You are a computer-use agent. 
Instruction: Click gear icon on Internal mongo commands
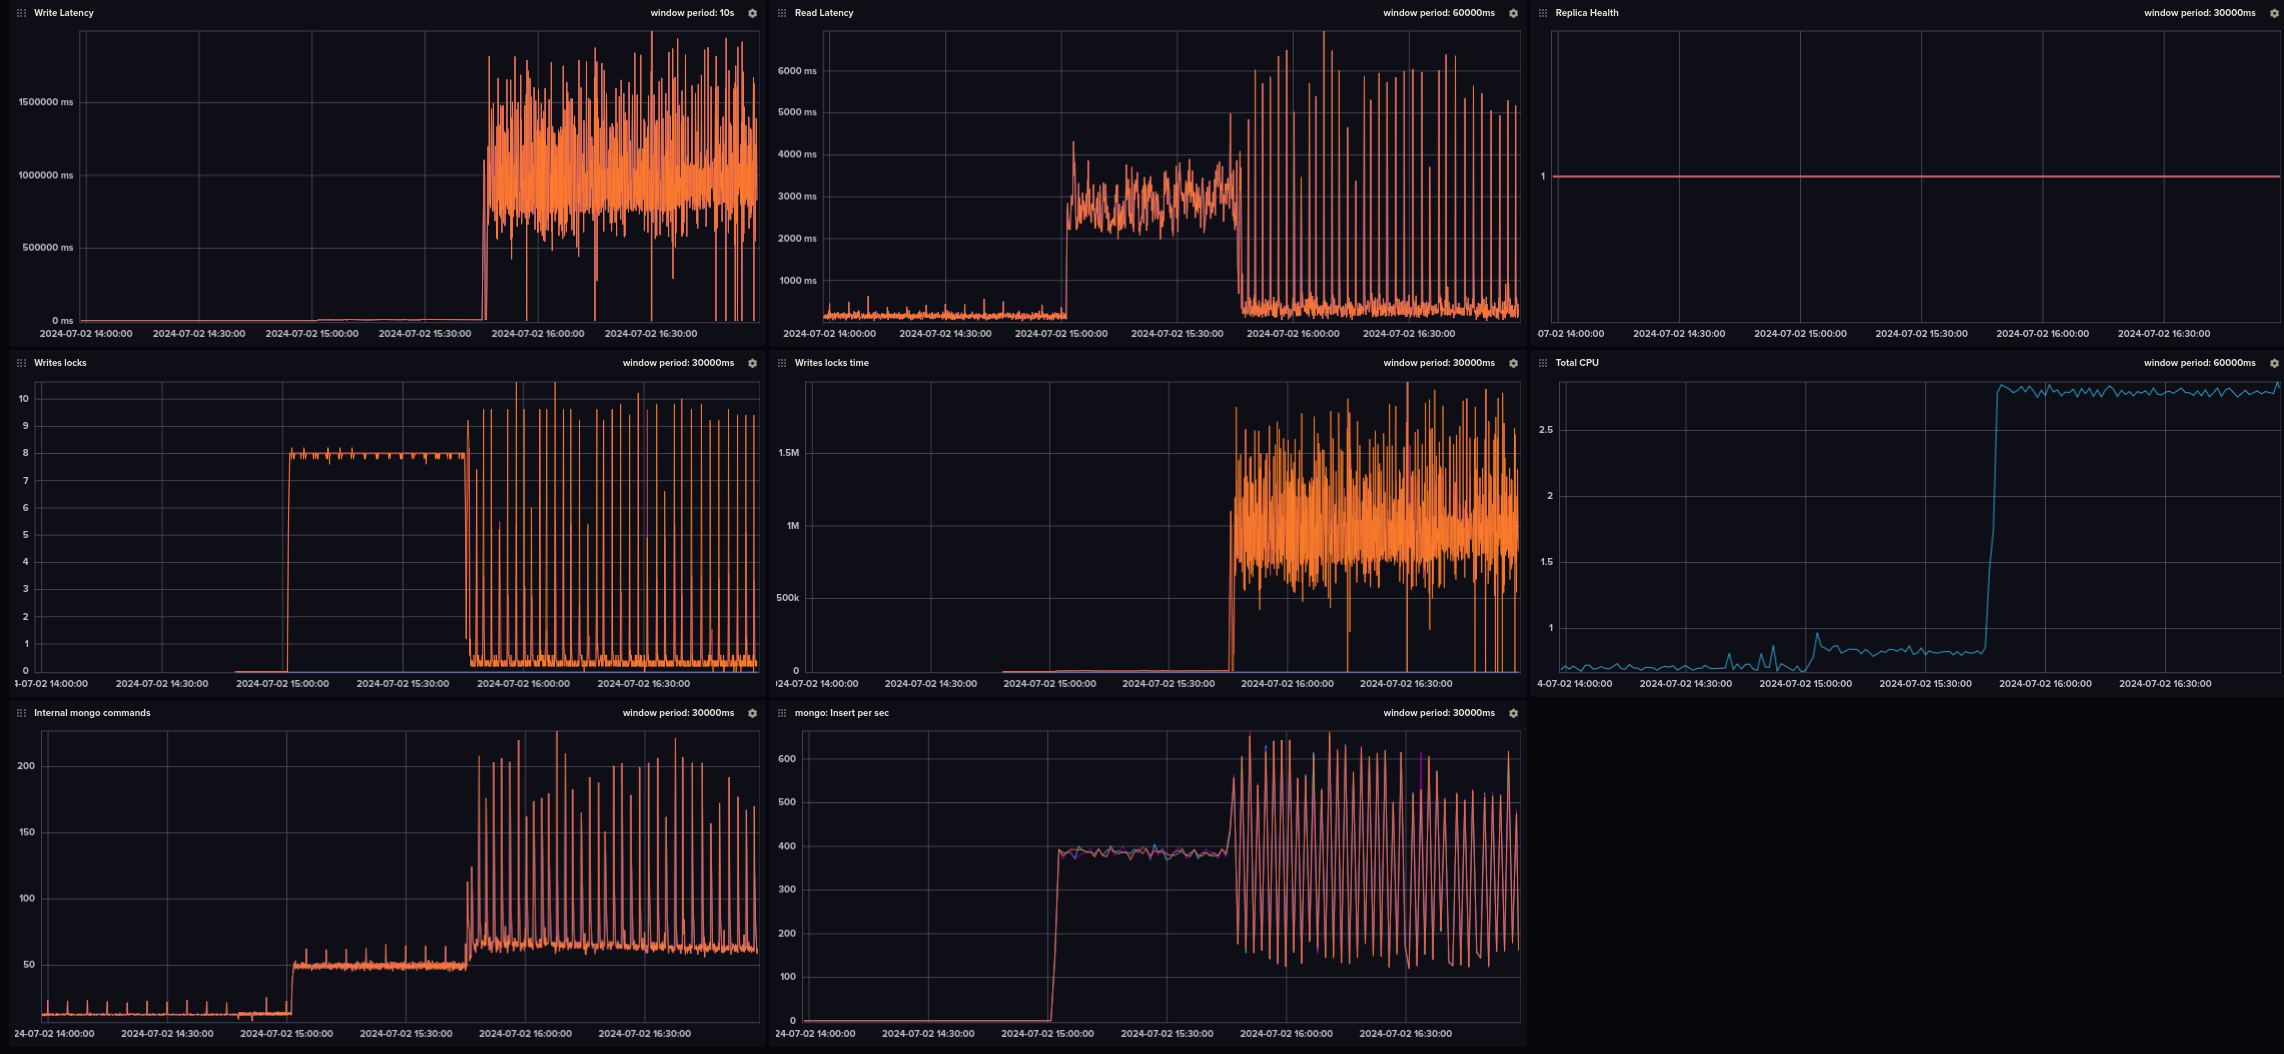[753, 714]
